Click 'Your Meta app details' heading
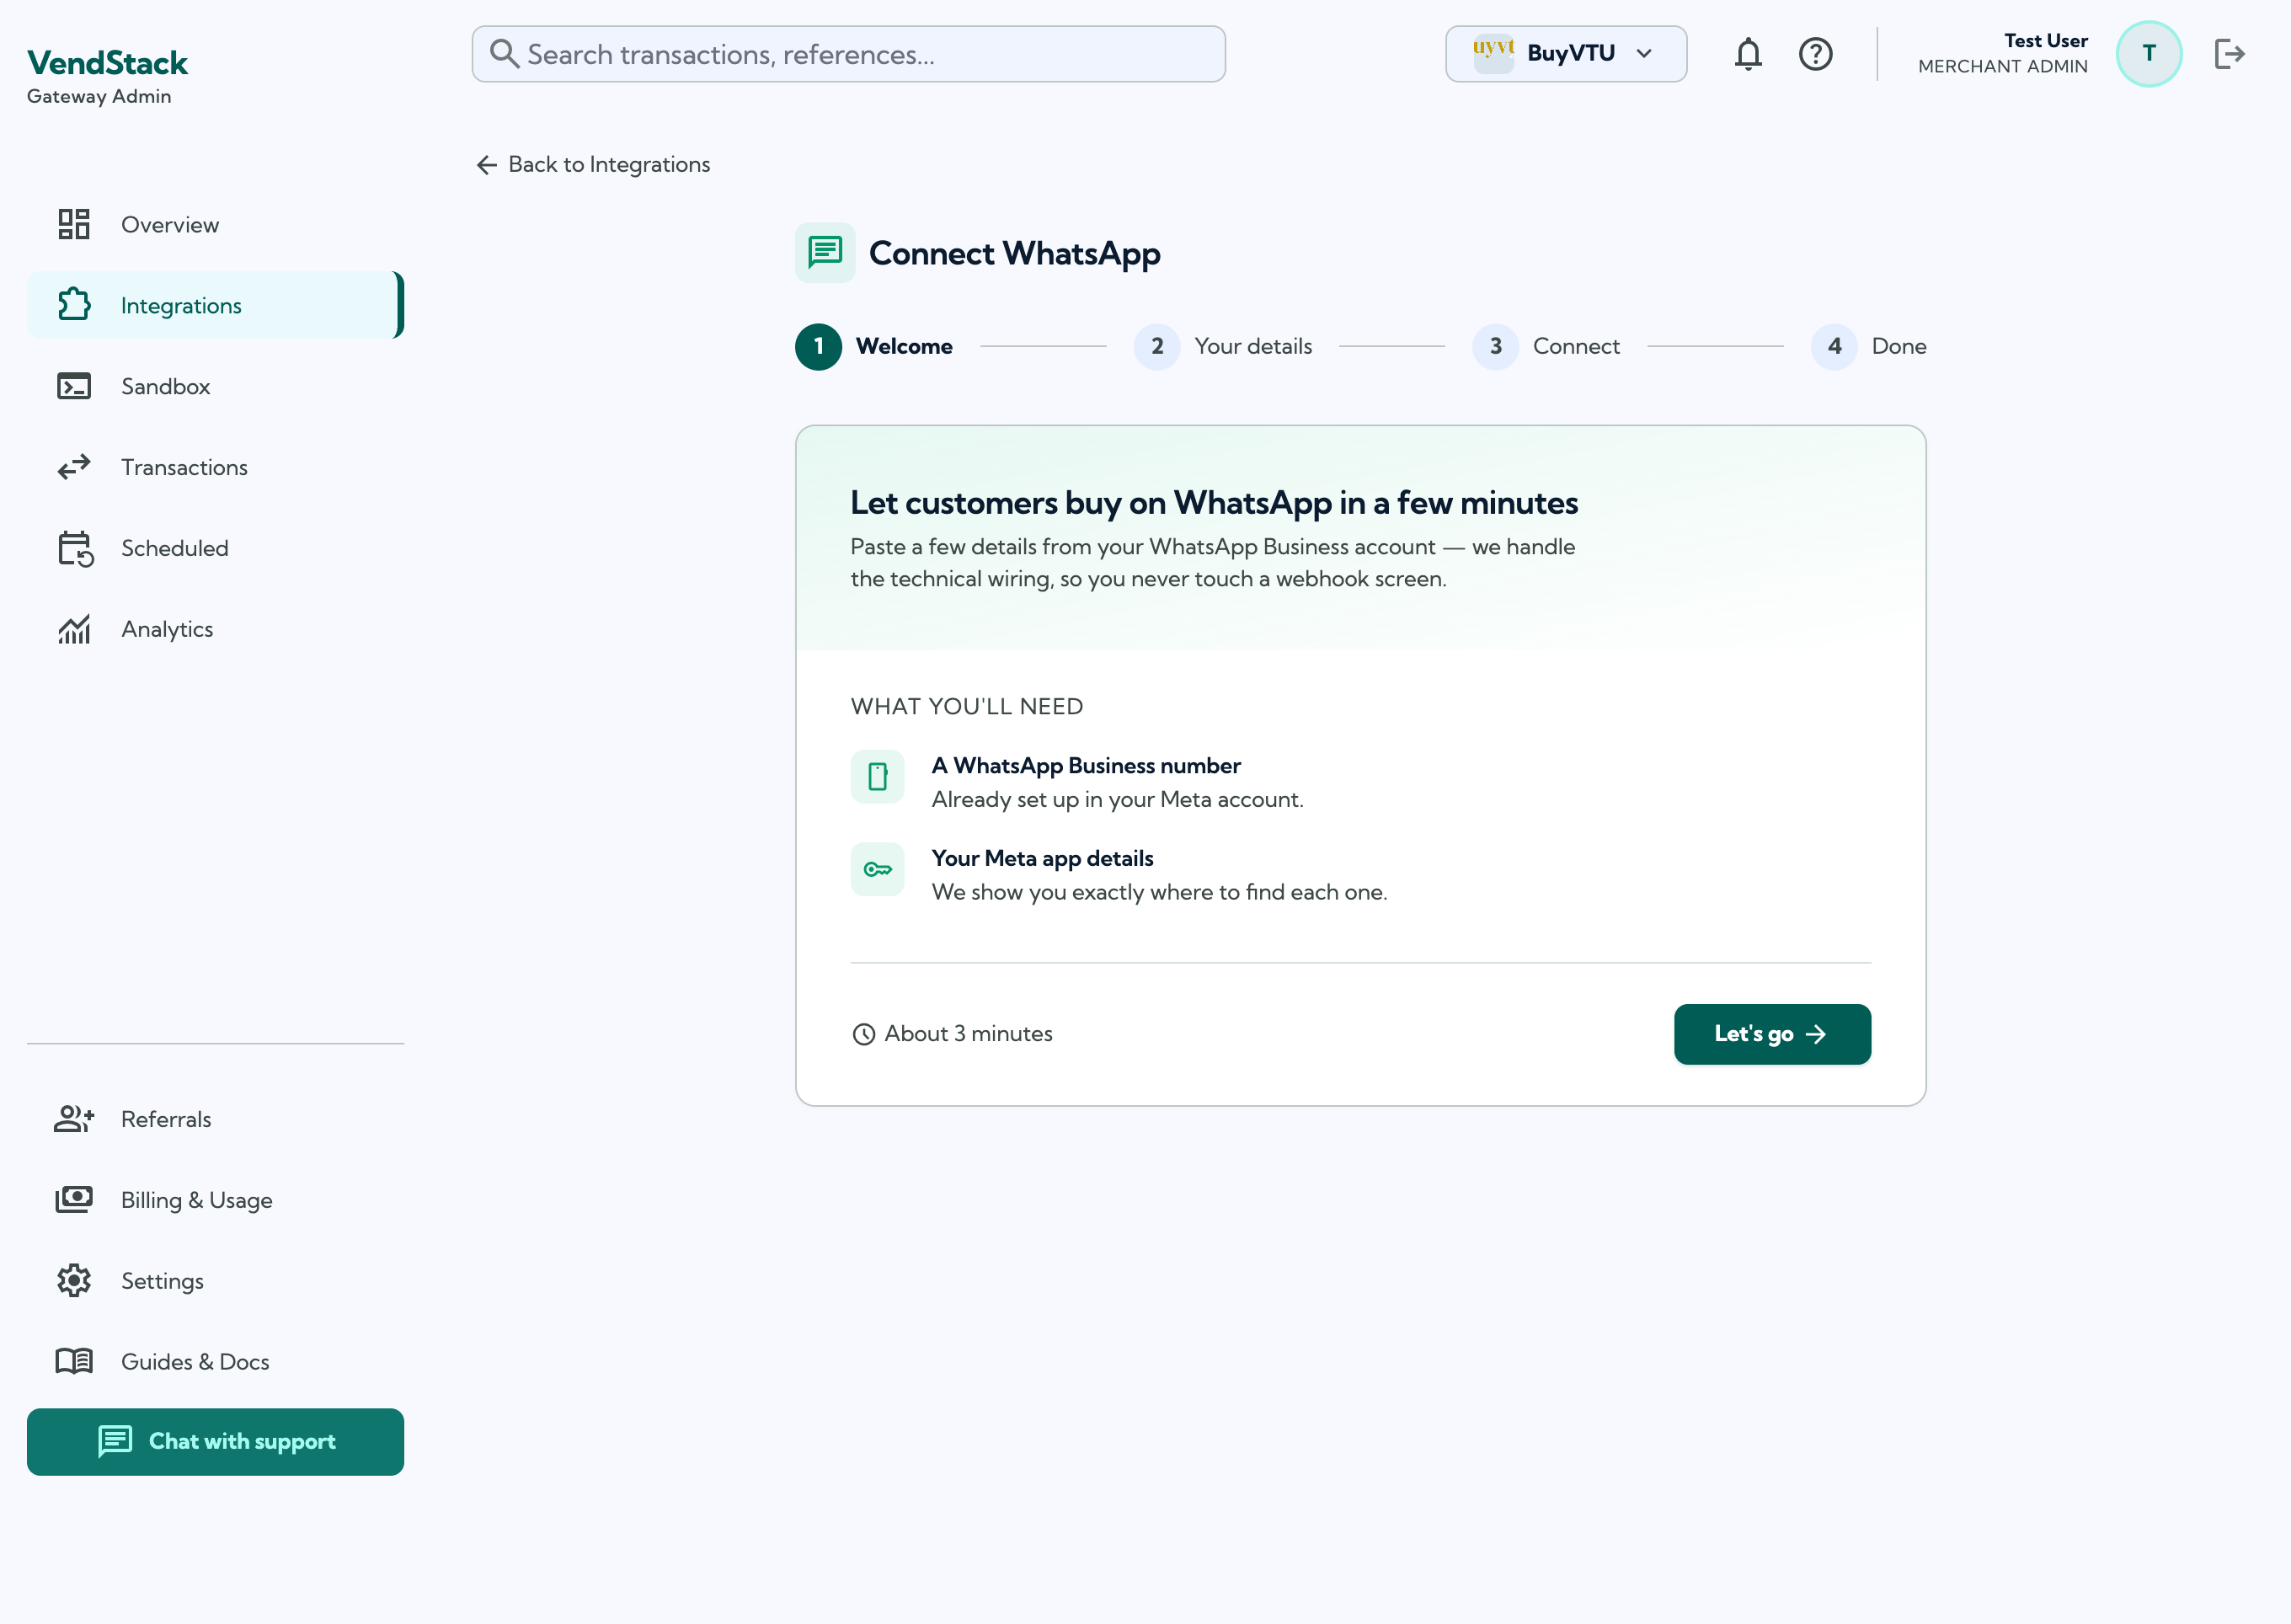 coord(1042,858)
